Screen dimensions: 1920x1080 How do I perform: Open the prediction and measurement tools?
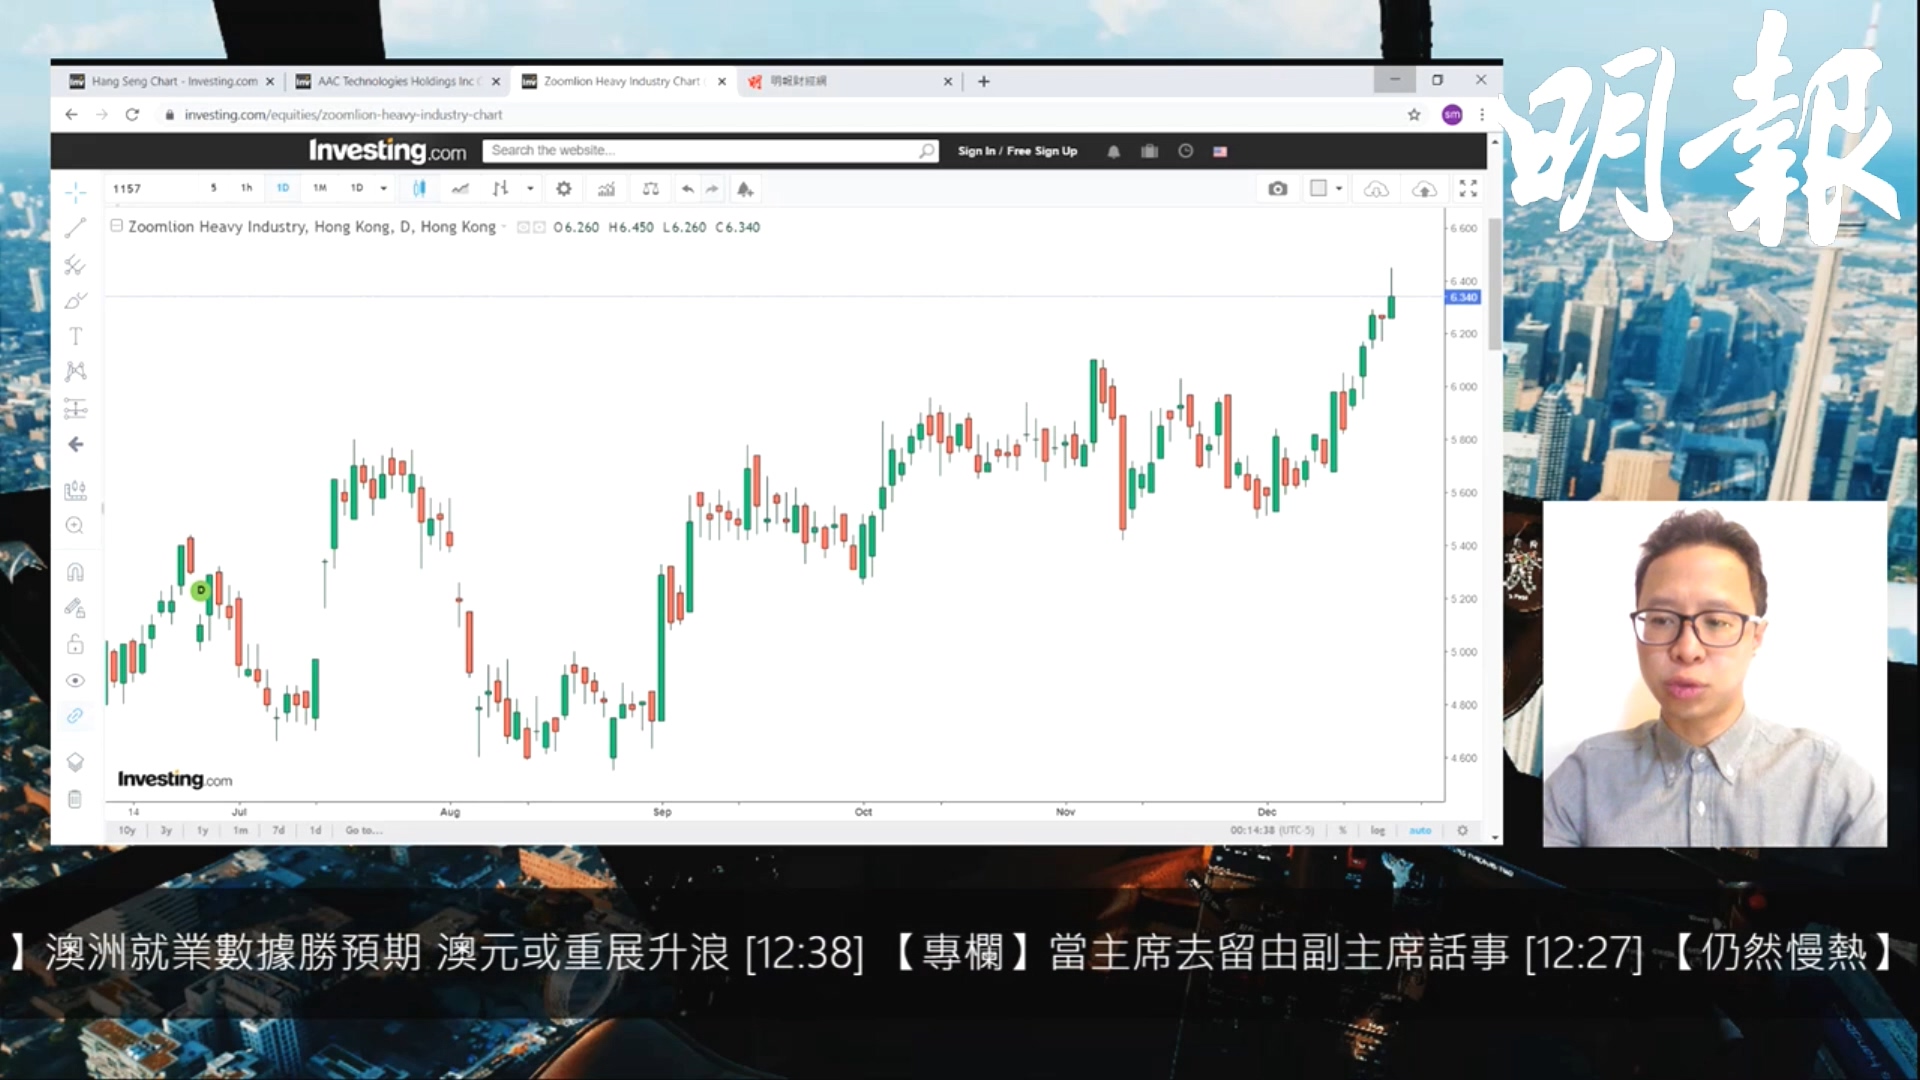75,408
